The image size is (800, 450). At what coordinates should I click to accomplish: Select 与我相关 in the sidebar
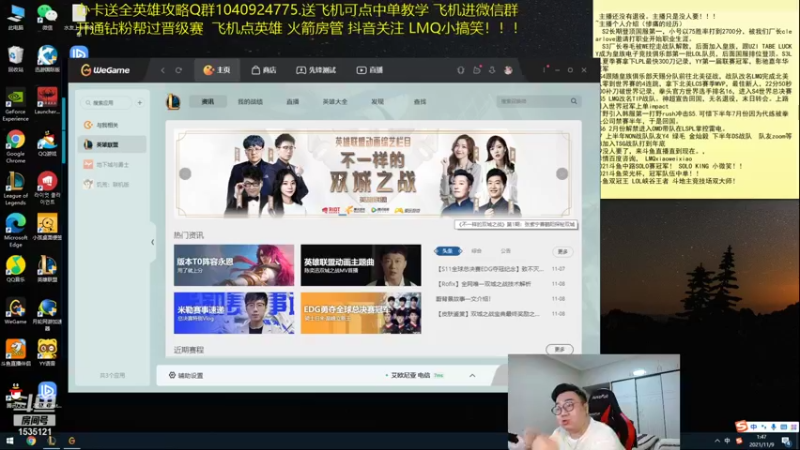pyautogui.click(x=112, y=124)
